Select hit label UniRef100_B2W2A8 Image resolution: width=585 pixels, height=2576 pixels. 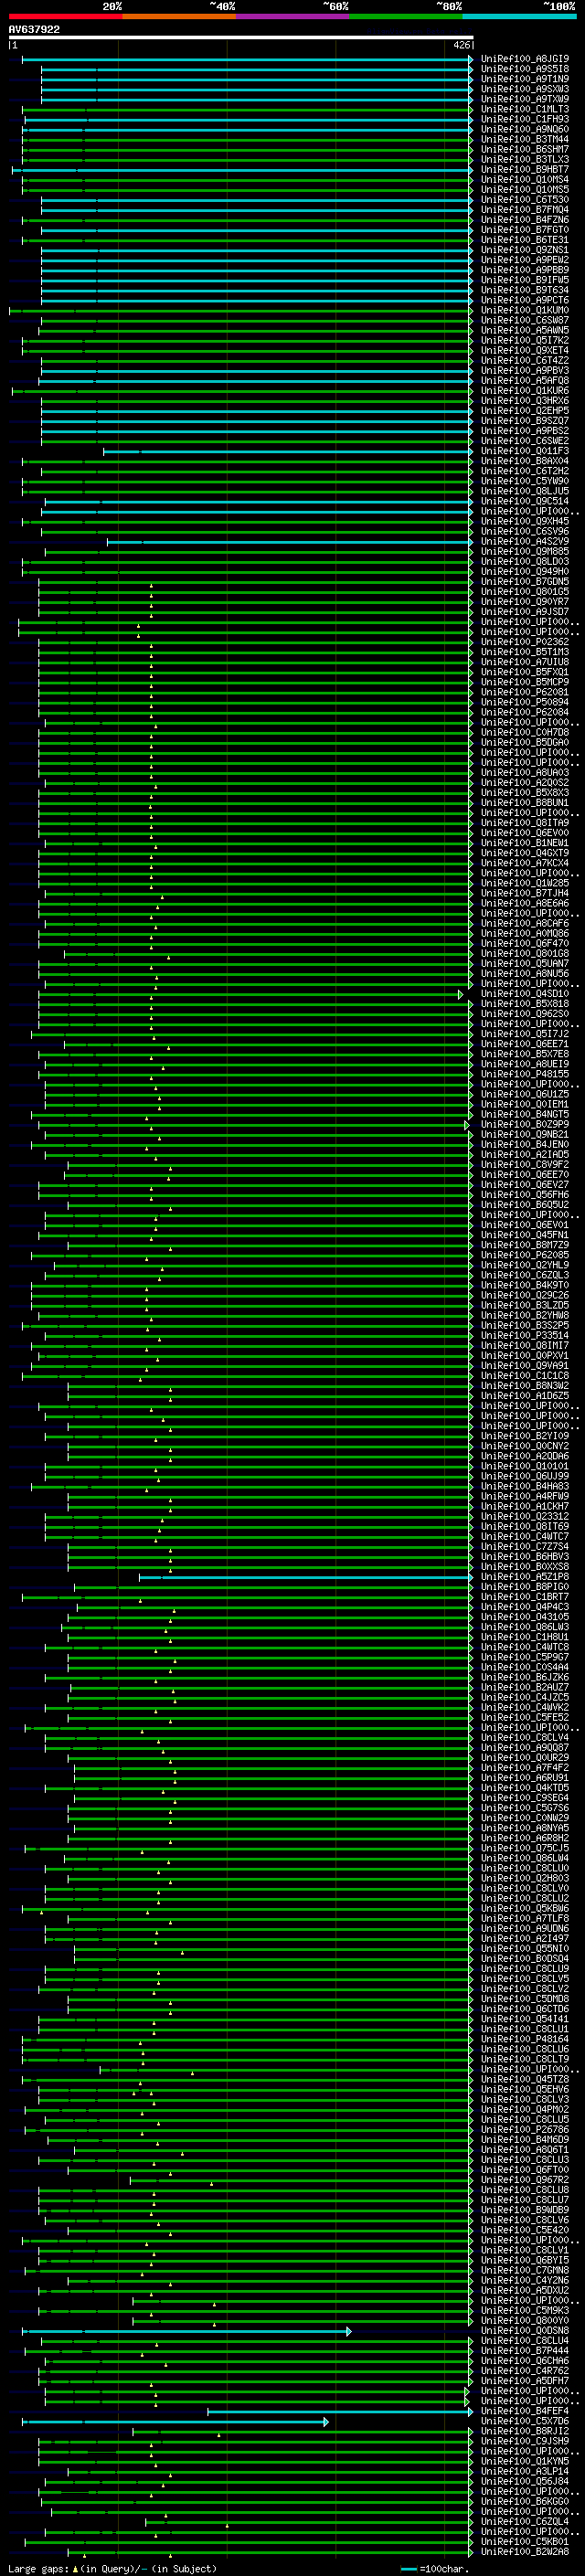click(524, 2551)
